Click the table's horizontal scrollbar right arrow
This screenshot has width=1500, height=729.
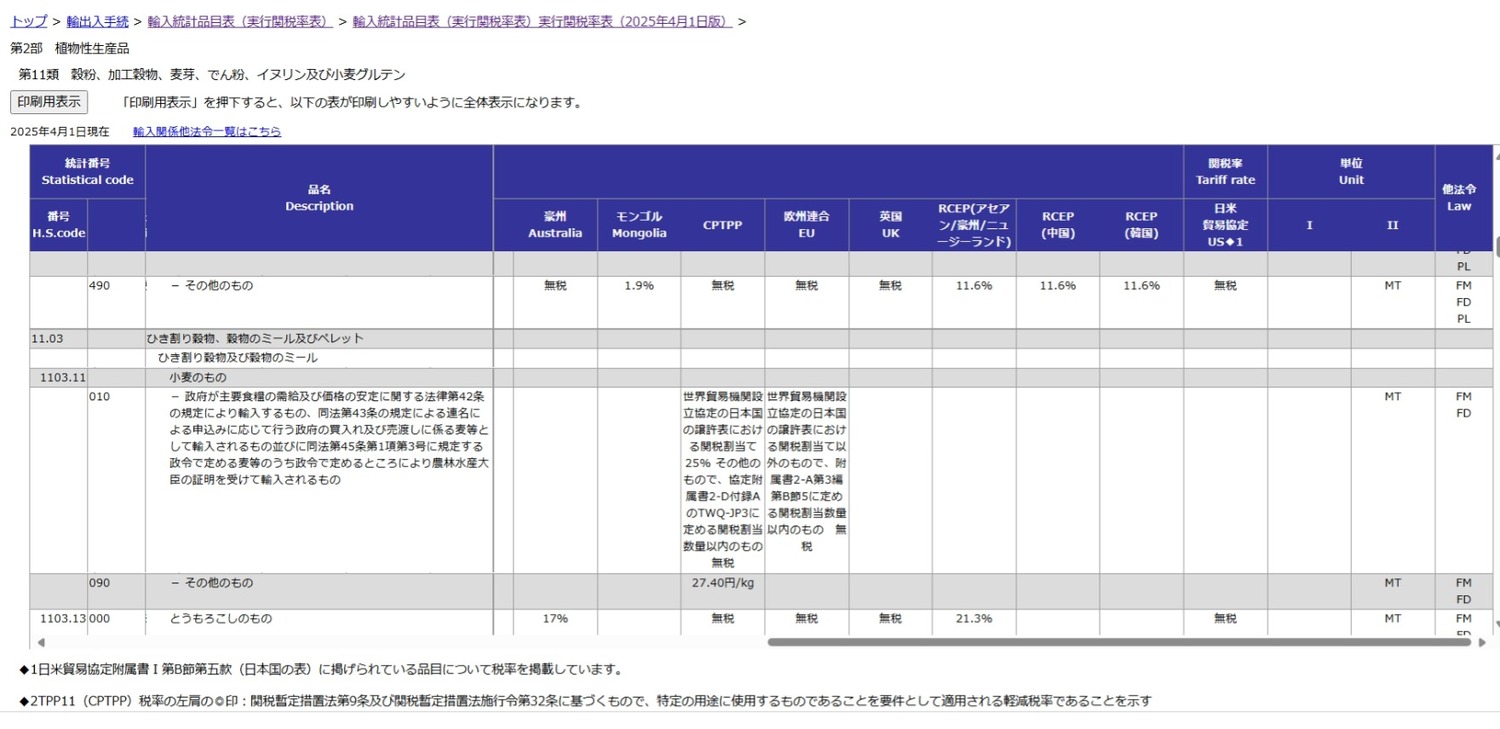click(1482, 642)
